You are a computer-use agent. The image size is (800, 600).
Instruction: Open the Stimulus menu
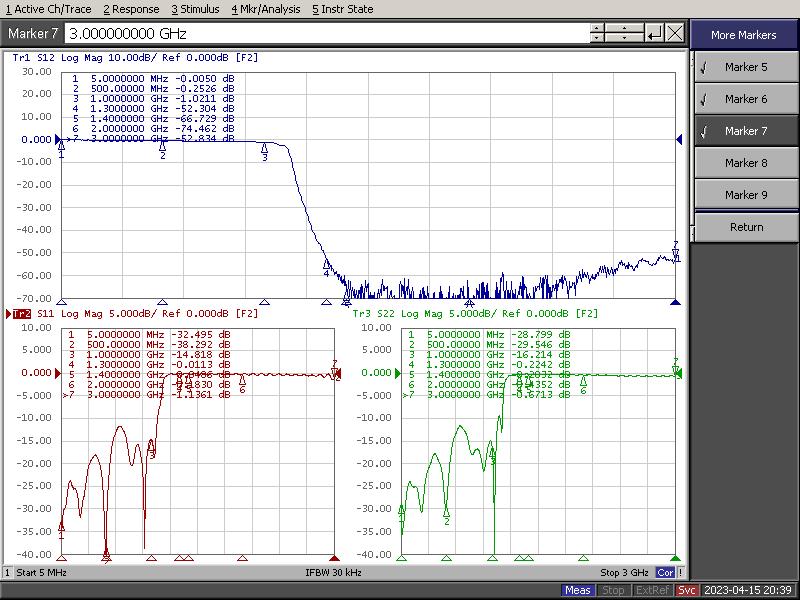[x=195, y=9]
